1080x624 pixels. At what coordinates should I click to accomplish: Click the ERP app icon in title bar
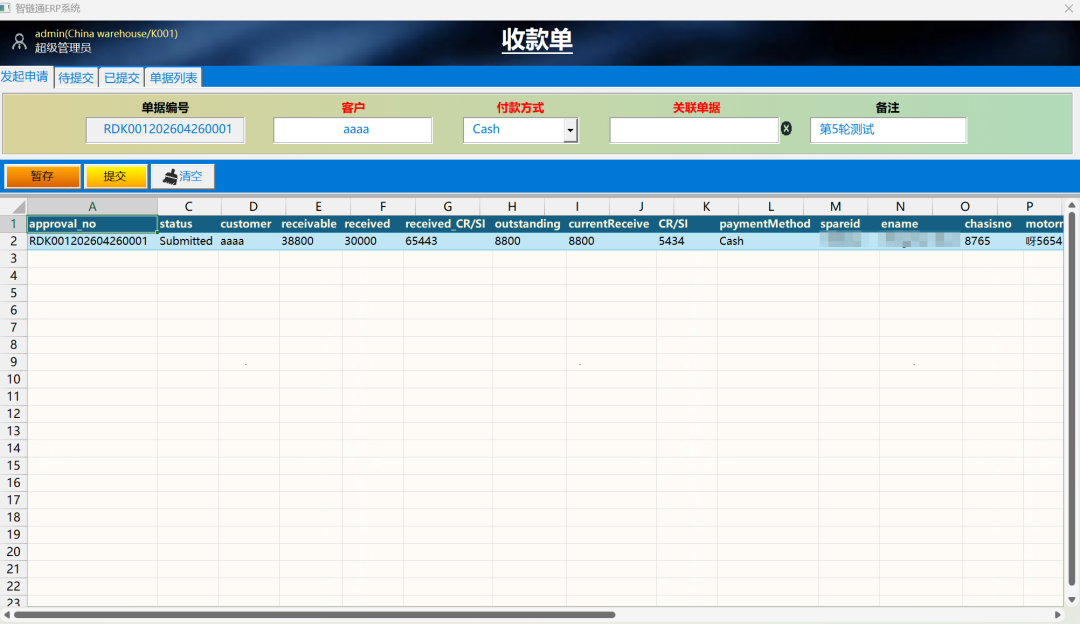[5, 8]
